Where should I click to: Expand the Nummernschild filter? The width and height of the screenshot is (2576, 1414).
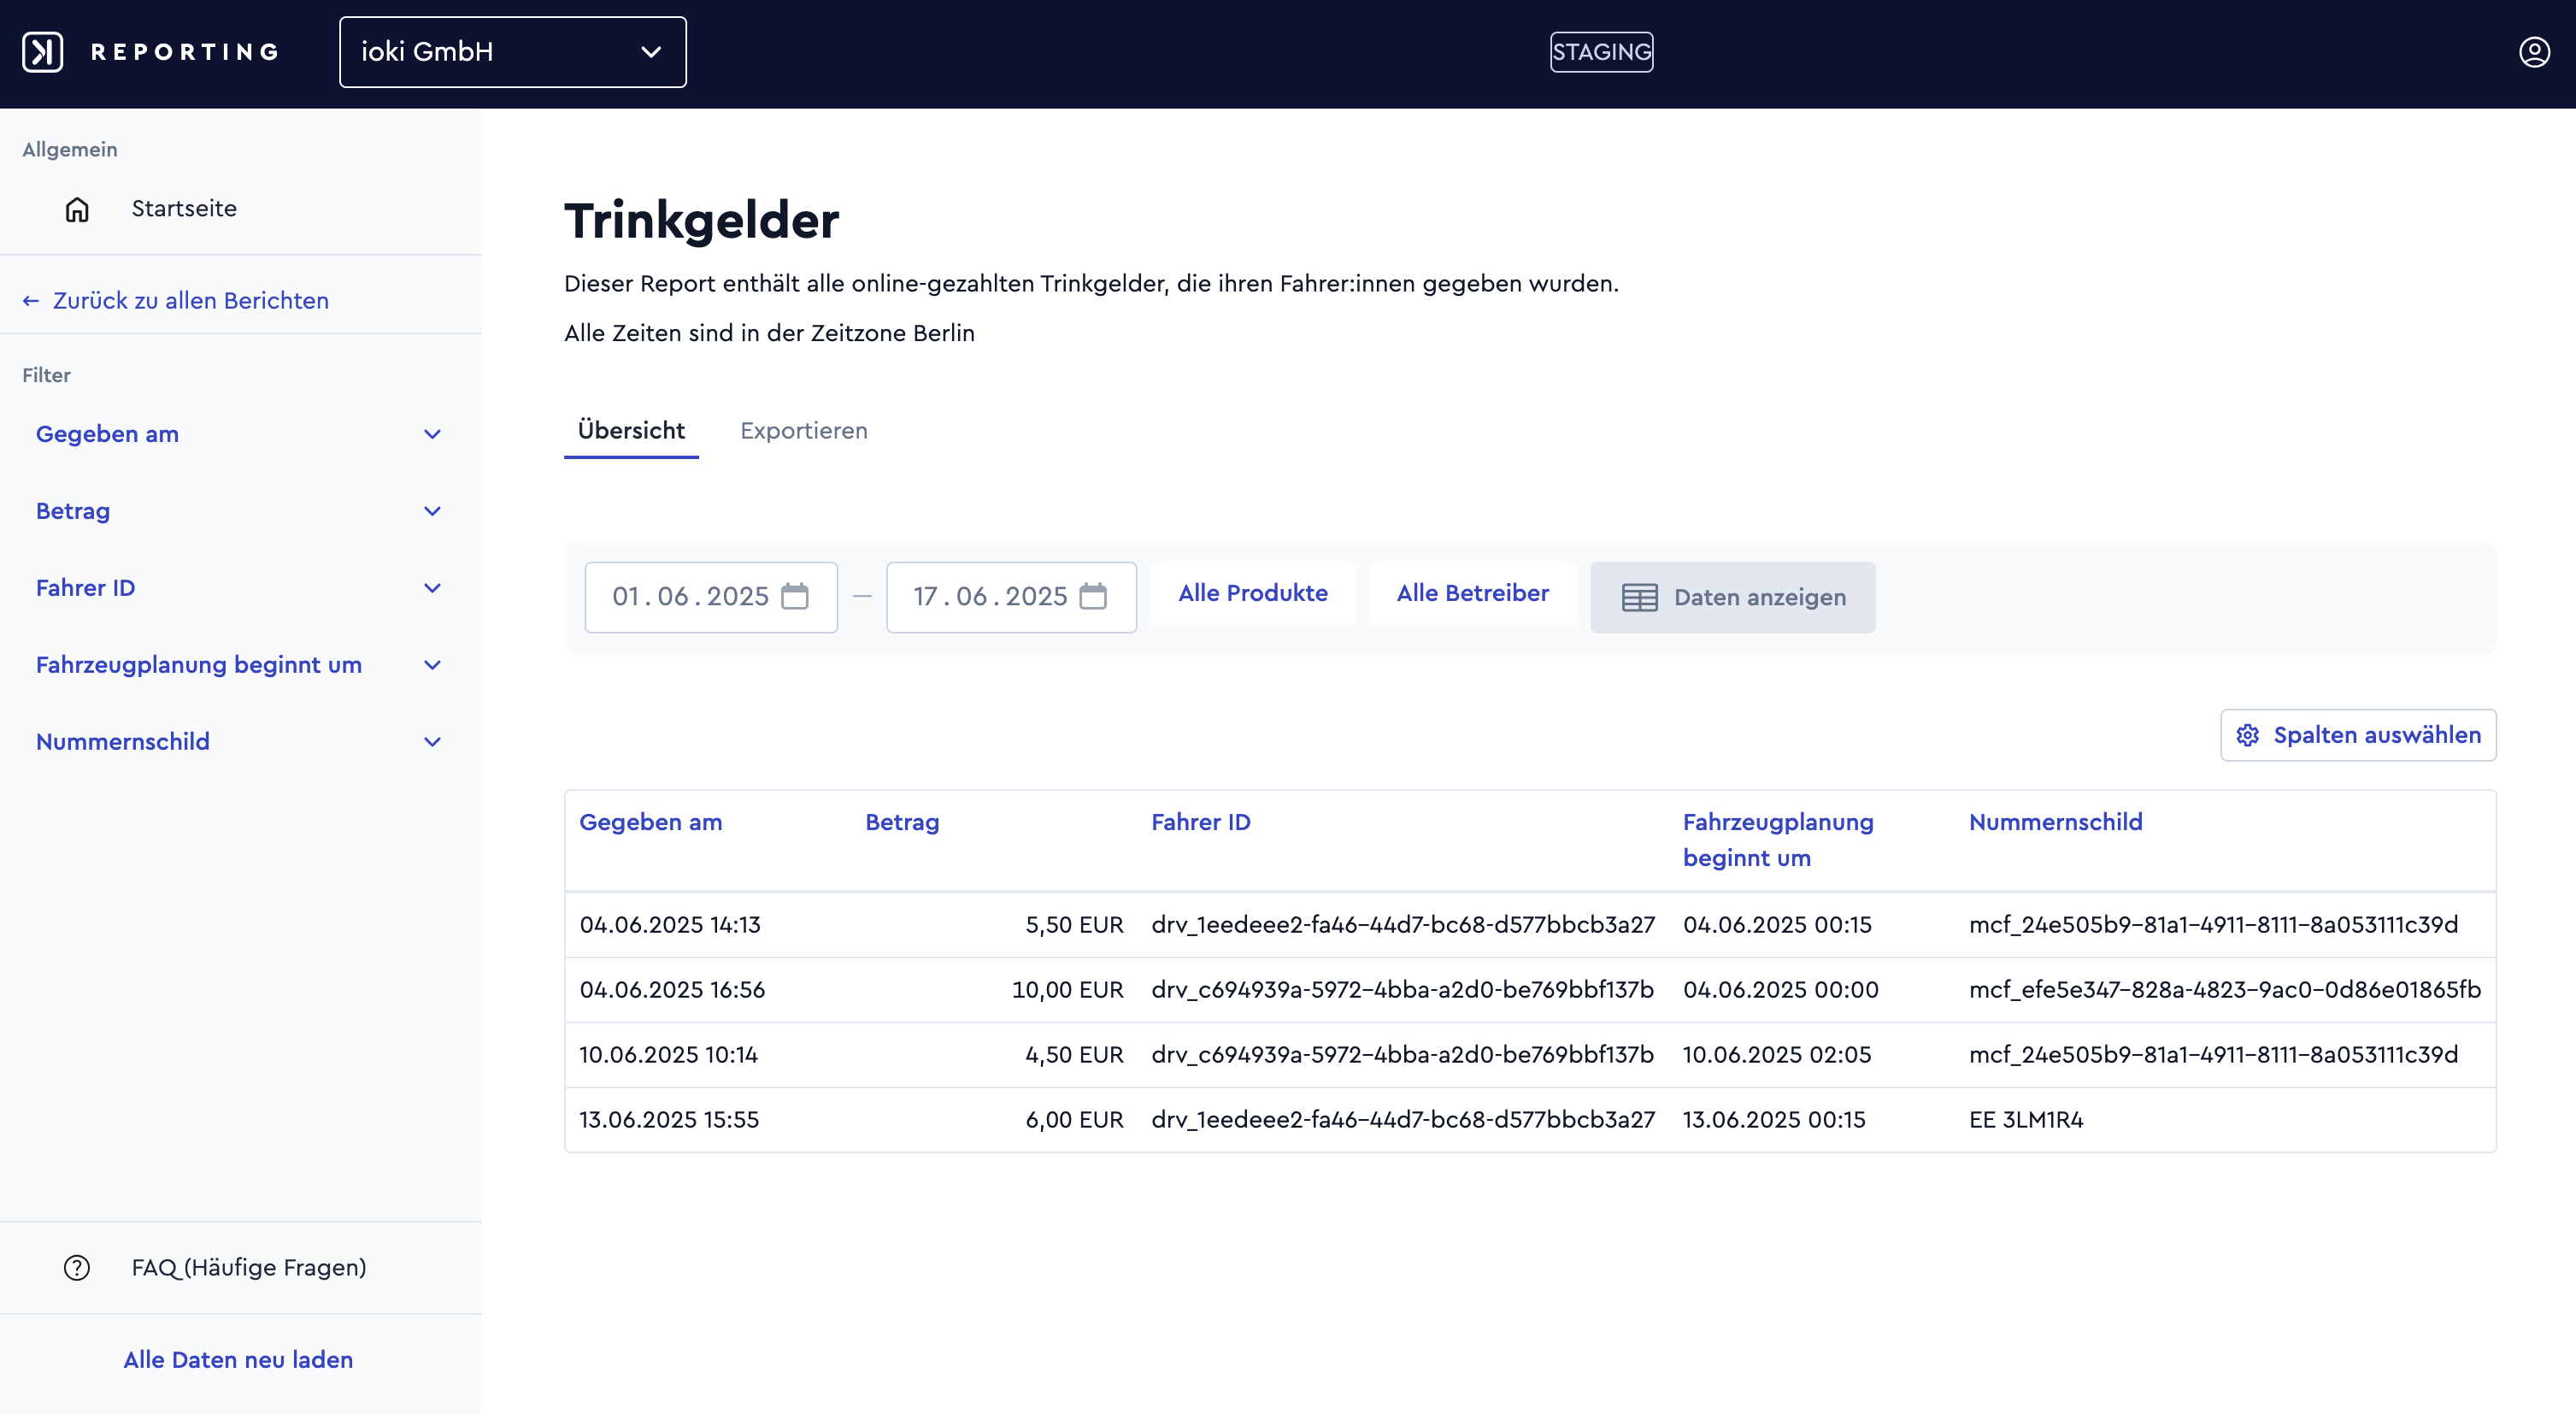(240, 742)
